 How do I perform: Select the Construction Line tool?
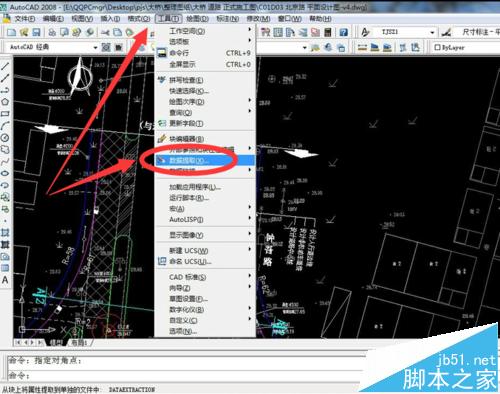click(5, 78)
